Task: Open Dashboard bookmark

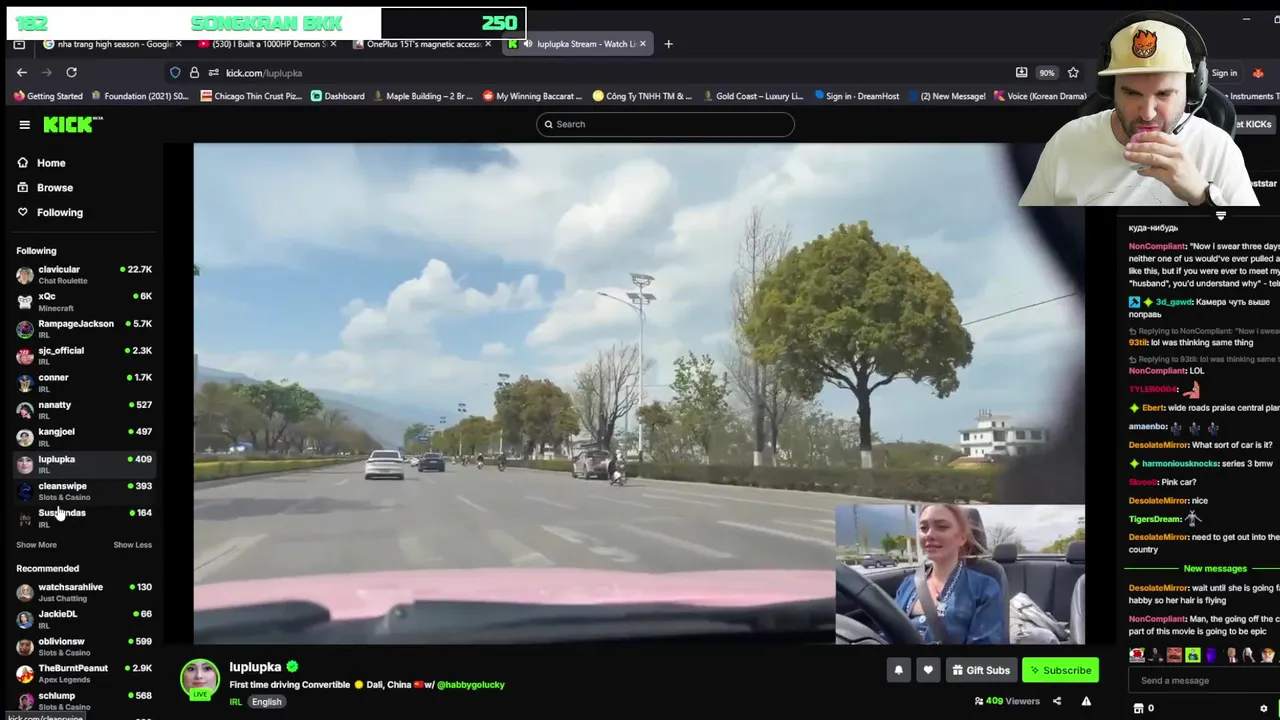Action: coord(337,96)
